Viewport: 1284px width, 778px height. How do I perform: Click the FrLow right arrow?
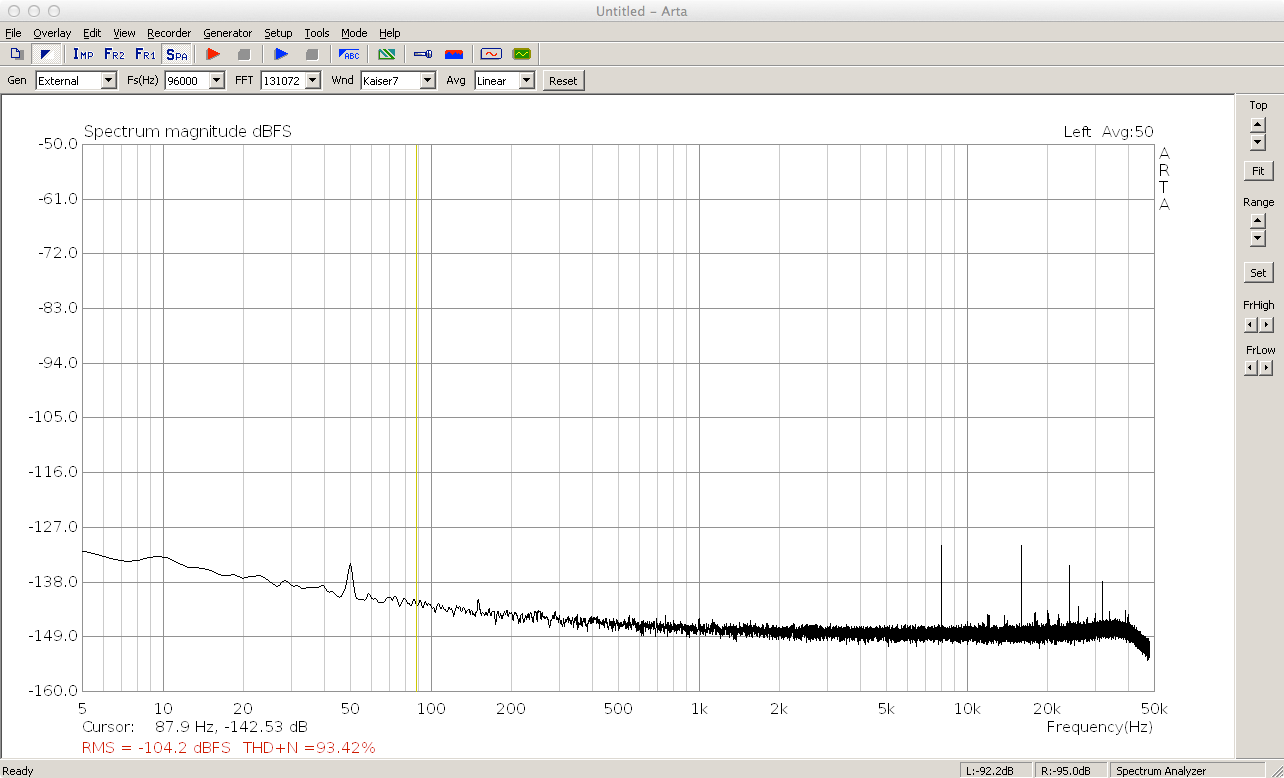pyautogui.click(x=1267, y=367)
